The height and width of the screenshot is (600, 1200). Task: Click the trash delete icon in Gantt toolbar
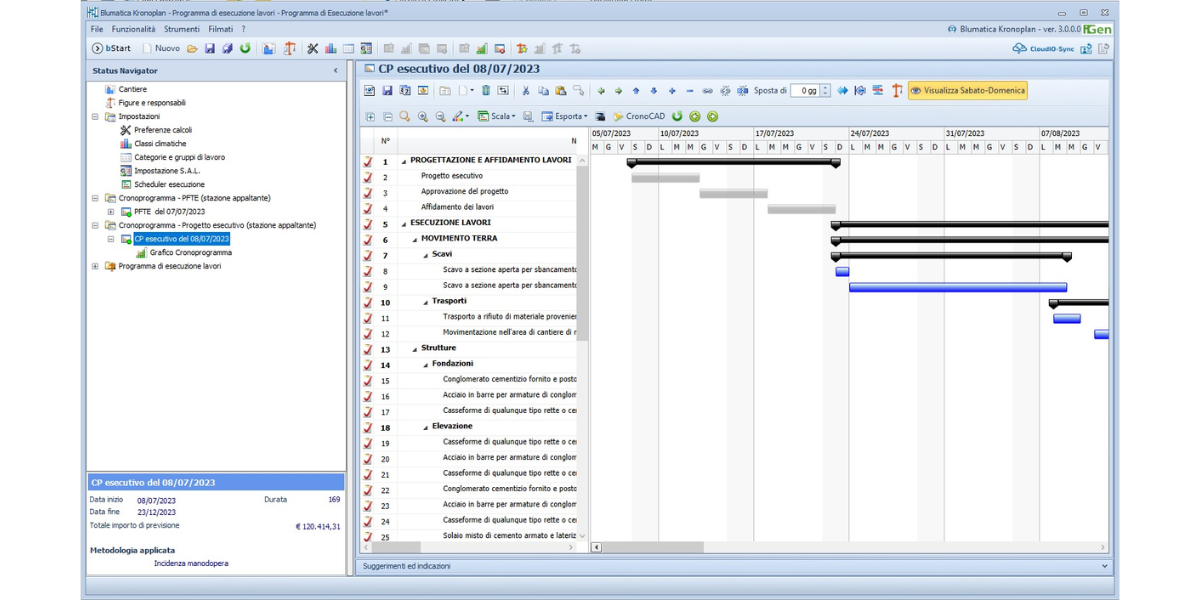point(486,90)
